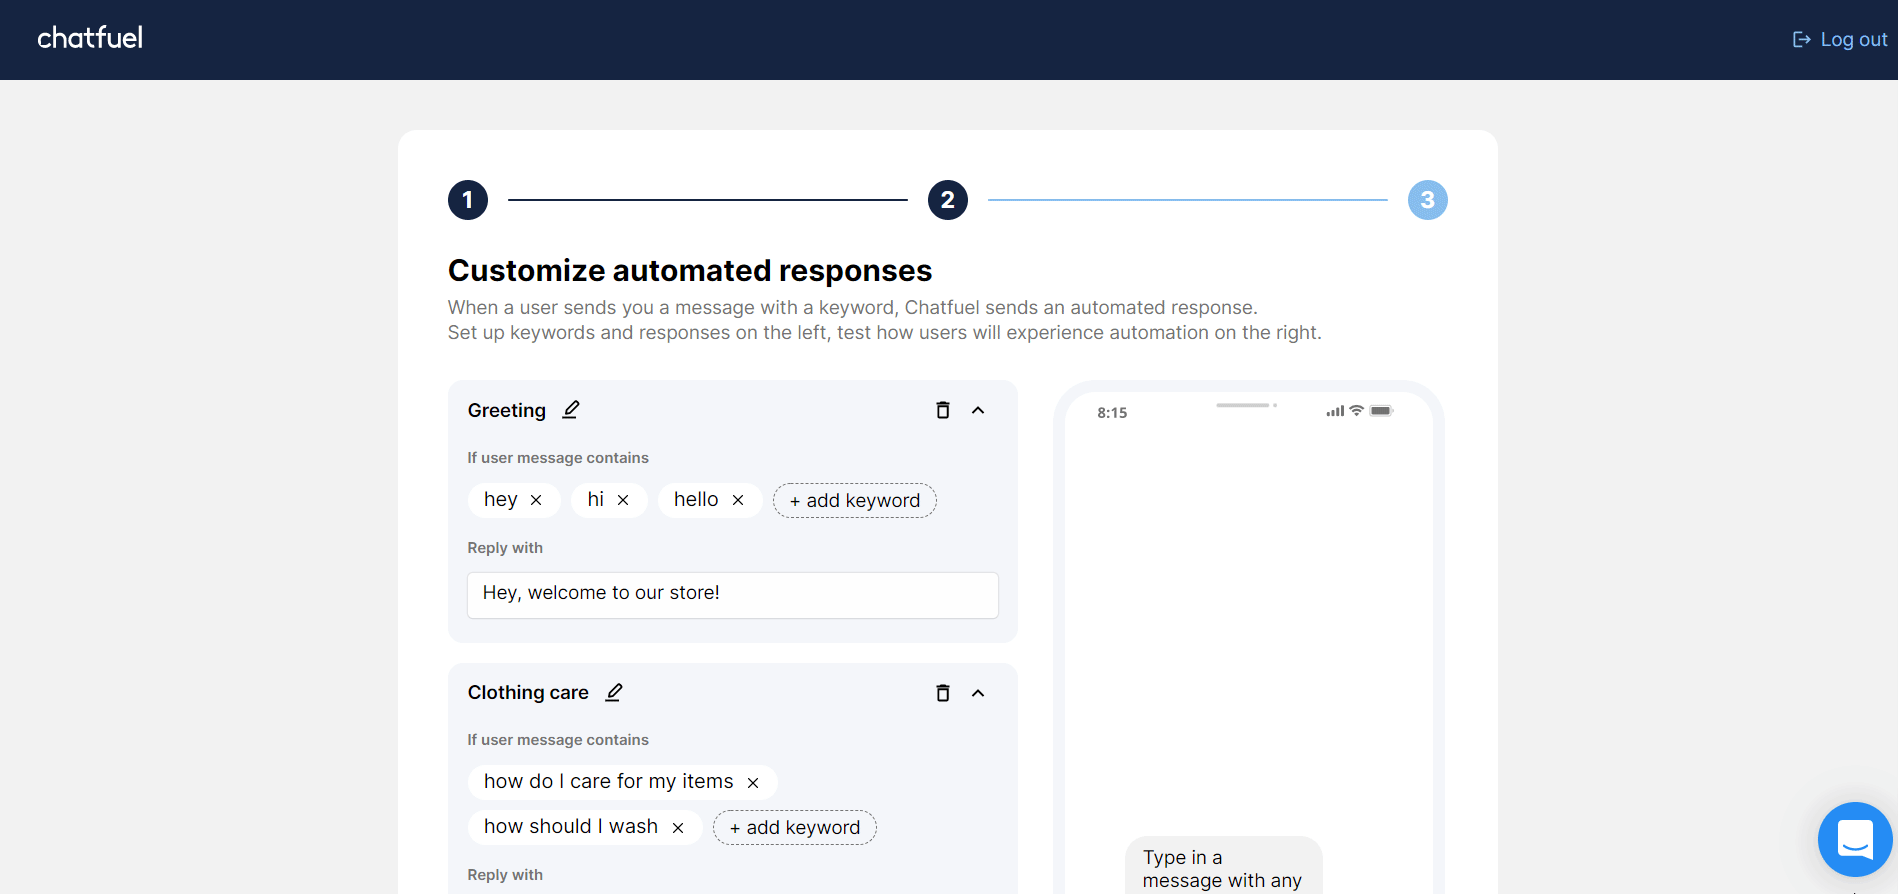Delete the Clothing care block
1898x894 pixels.
click(x=942, y=693)
